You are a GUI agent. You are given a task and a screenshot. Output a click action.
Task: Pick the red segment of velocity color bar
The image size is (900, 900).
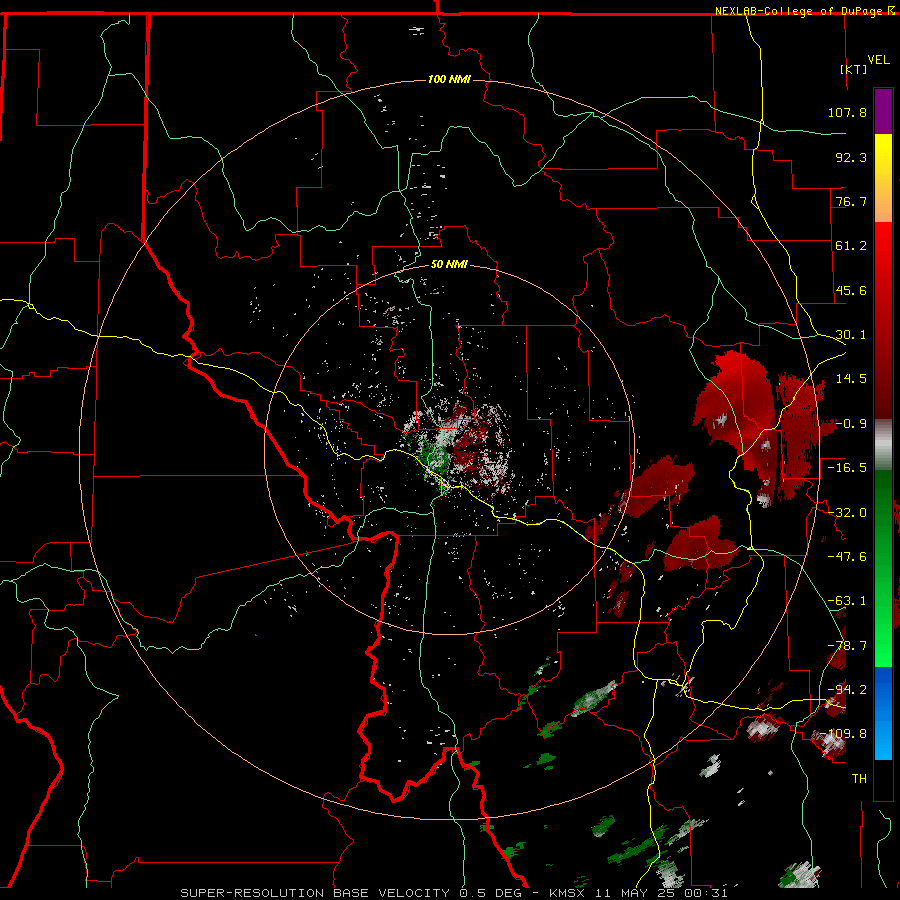[x=883, y=320]
